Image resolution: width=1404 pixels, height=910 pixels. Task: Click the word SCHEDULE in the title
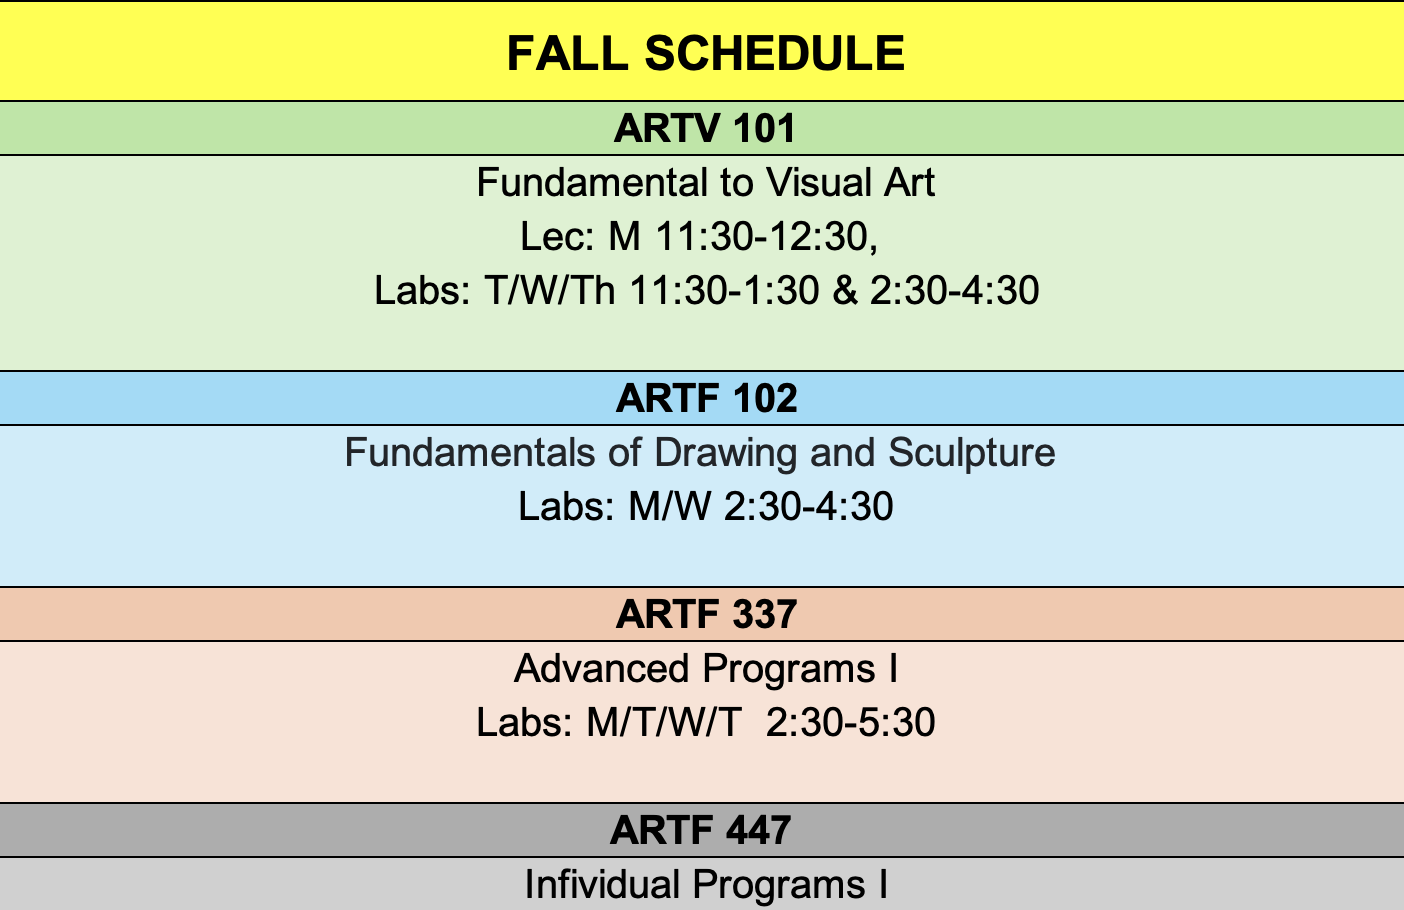coord(774,53)
